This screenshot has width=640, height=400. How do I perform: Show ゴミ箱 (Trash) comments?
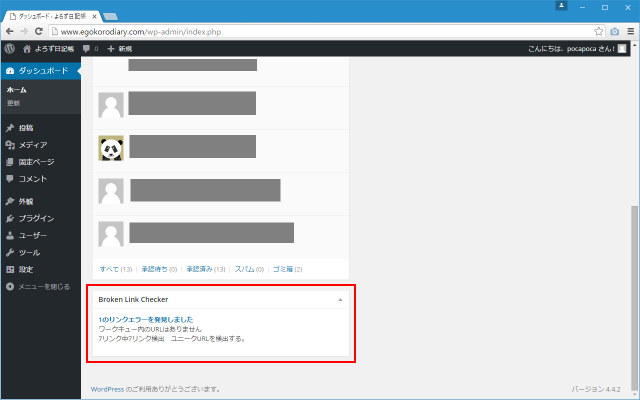pos(287,269)
